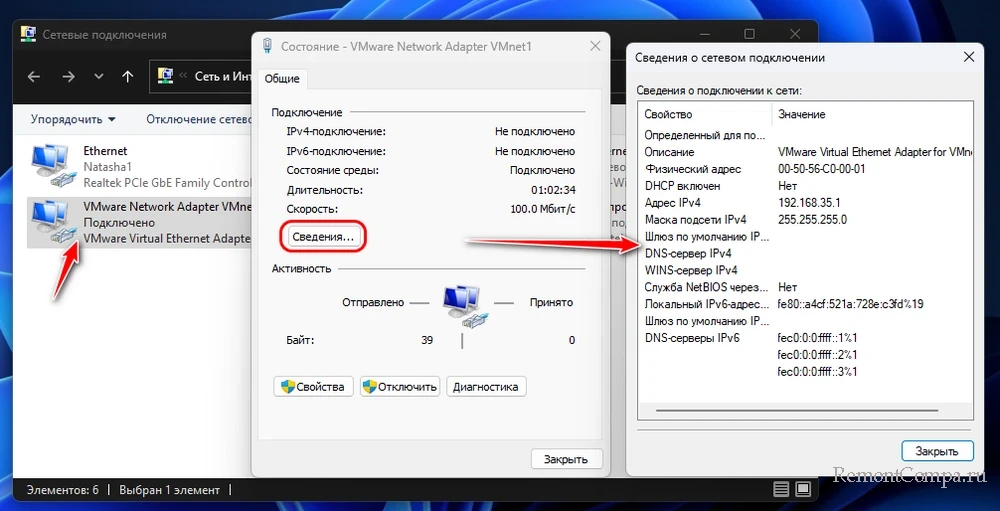This screenshot has width=1000, height=511.
Task: Select the «Физический адрес» row
Action: [805, 169]
